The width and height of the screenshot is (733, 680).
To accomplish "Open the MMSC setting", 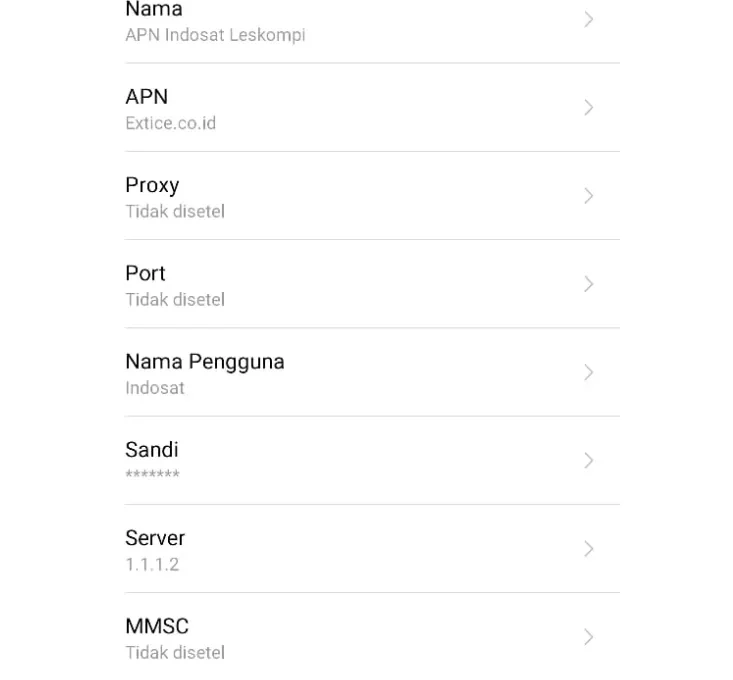I will point(372,637).
